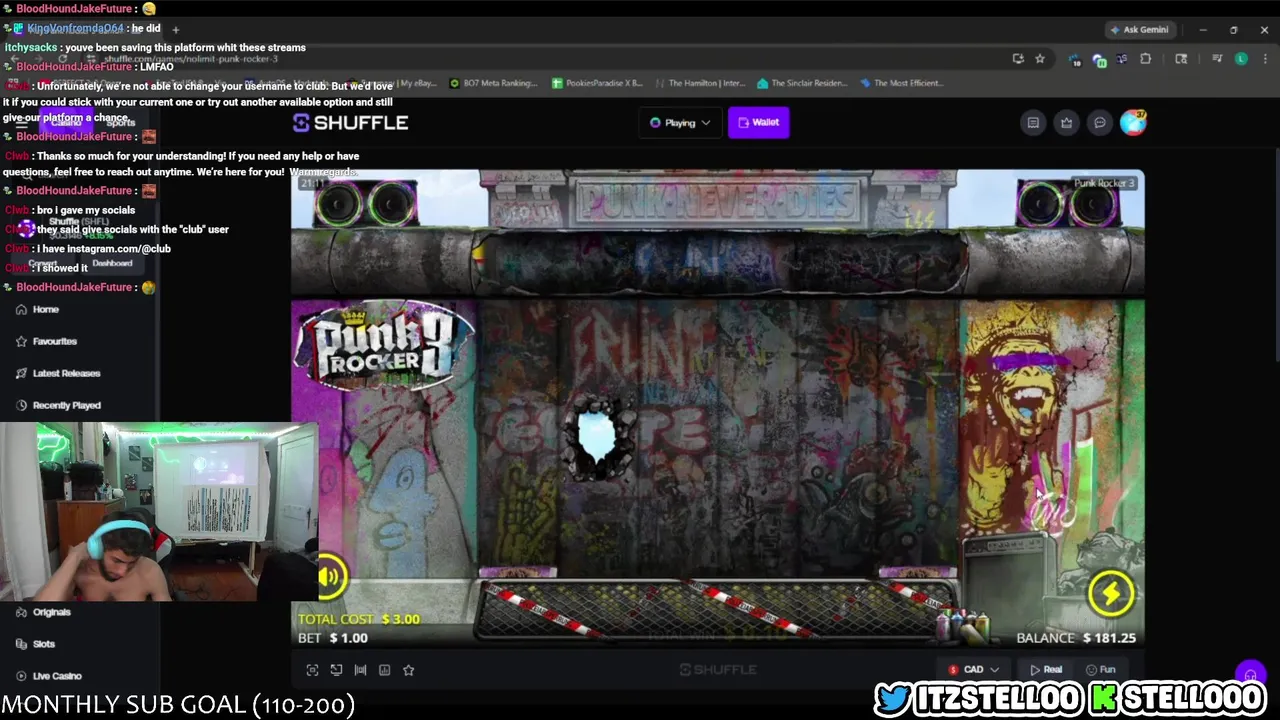Viewport: 1280px width, 720px height.
Task: Open PookiesParadise X bookmark
Action: click(x=597, y=83)
